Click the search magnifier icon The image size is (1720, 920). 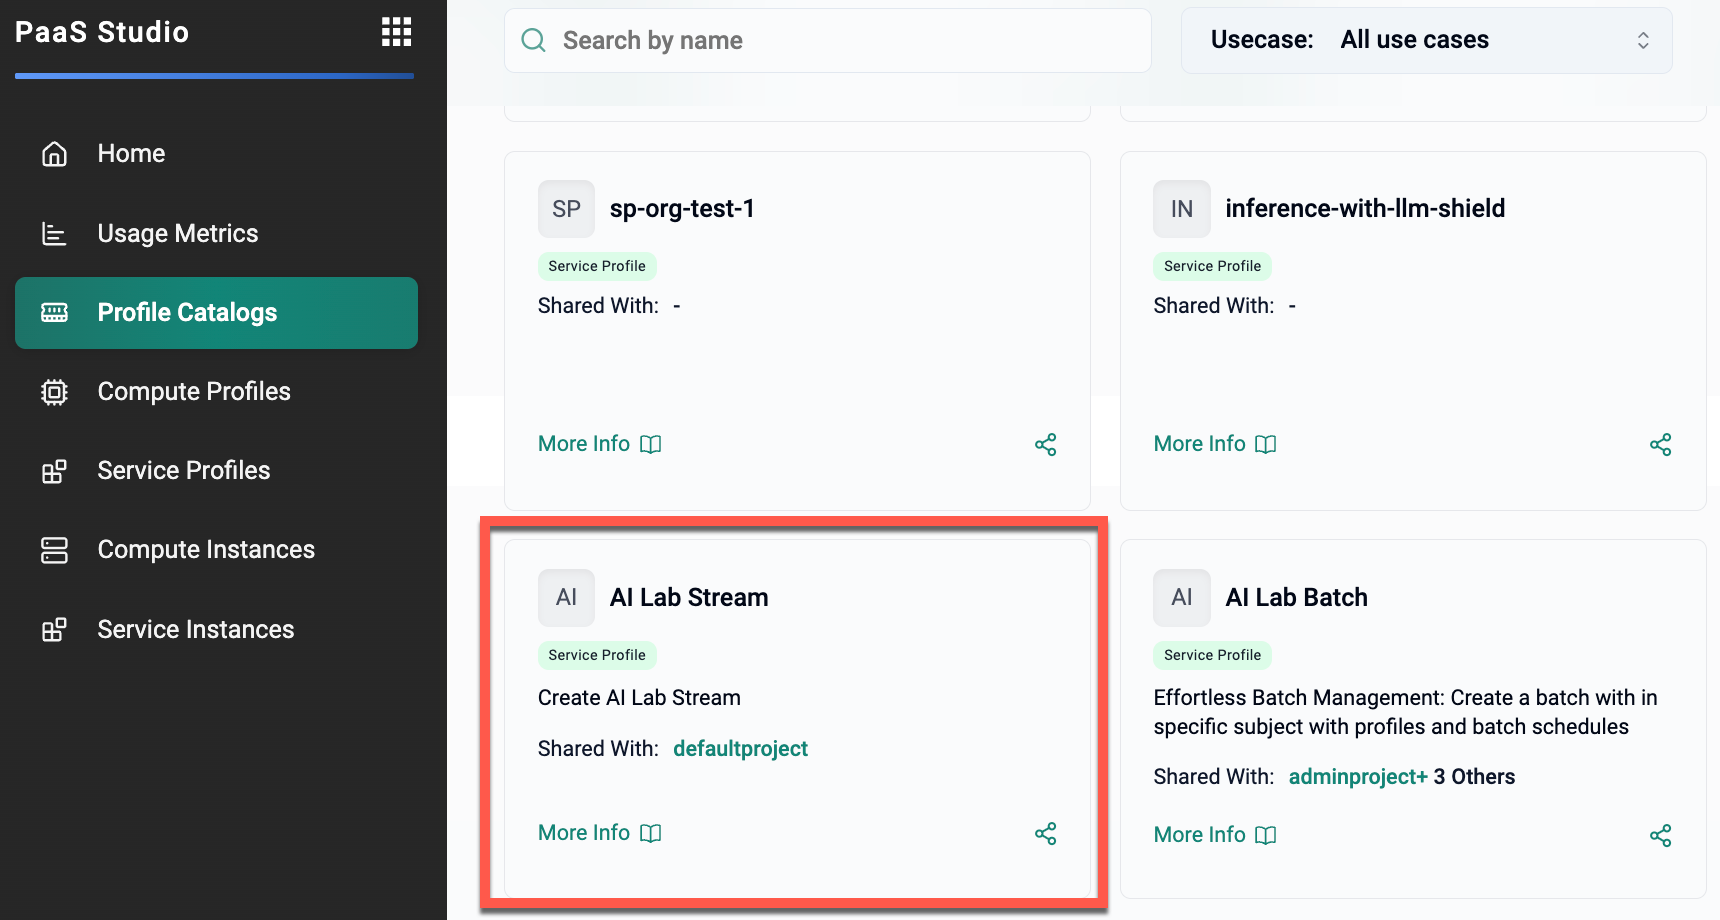pos(534,41)
